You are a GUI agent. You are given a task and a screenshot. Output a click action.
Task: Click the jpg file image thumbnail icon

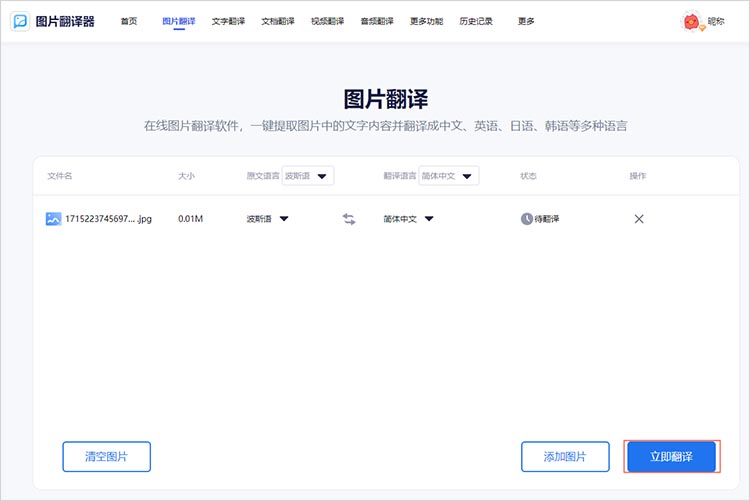pos(53,219)
